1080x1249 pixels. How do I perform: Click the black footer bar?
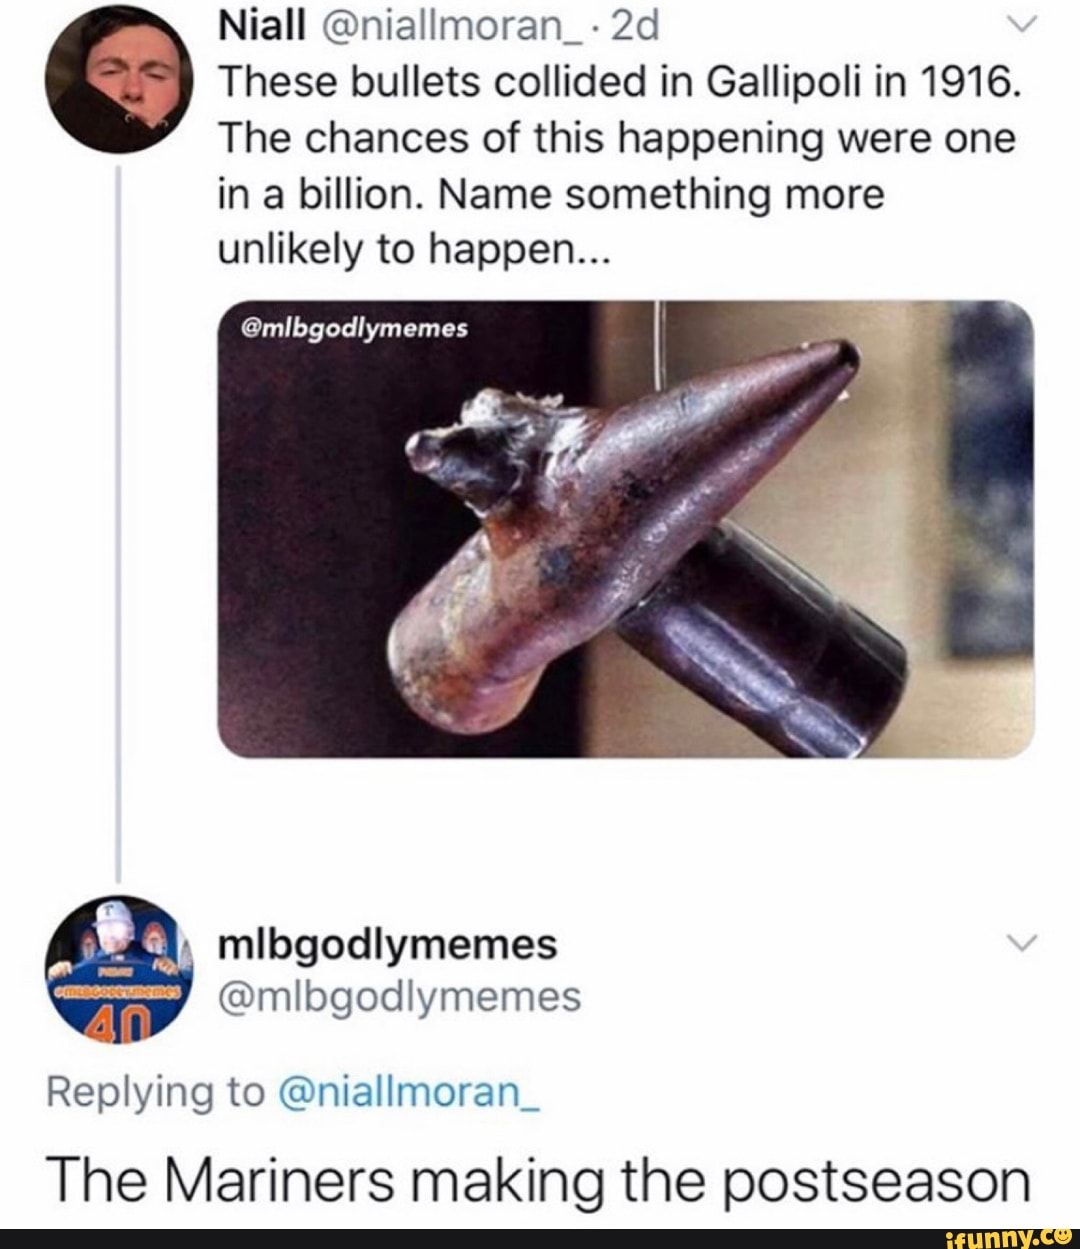pos(450,1238)
